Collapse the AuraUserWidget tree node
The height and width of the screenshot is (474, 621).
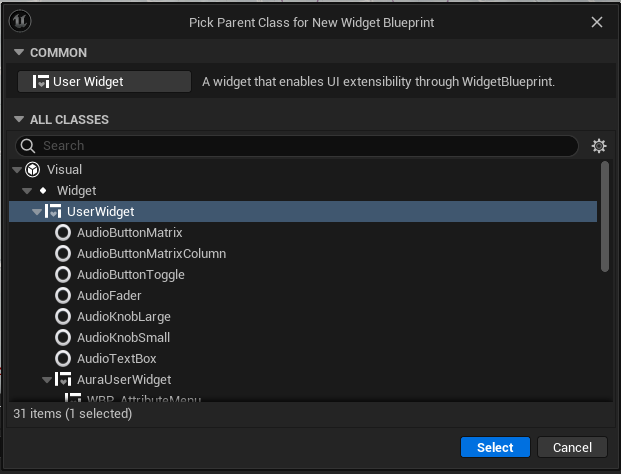click(x=47, y=380)
